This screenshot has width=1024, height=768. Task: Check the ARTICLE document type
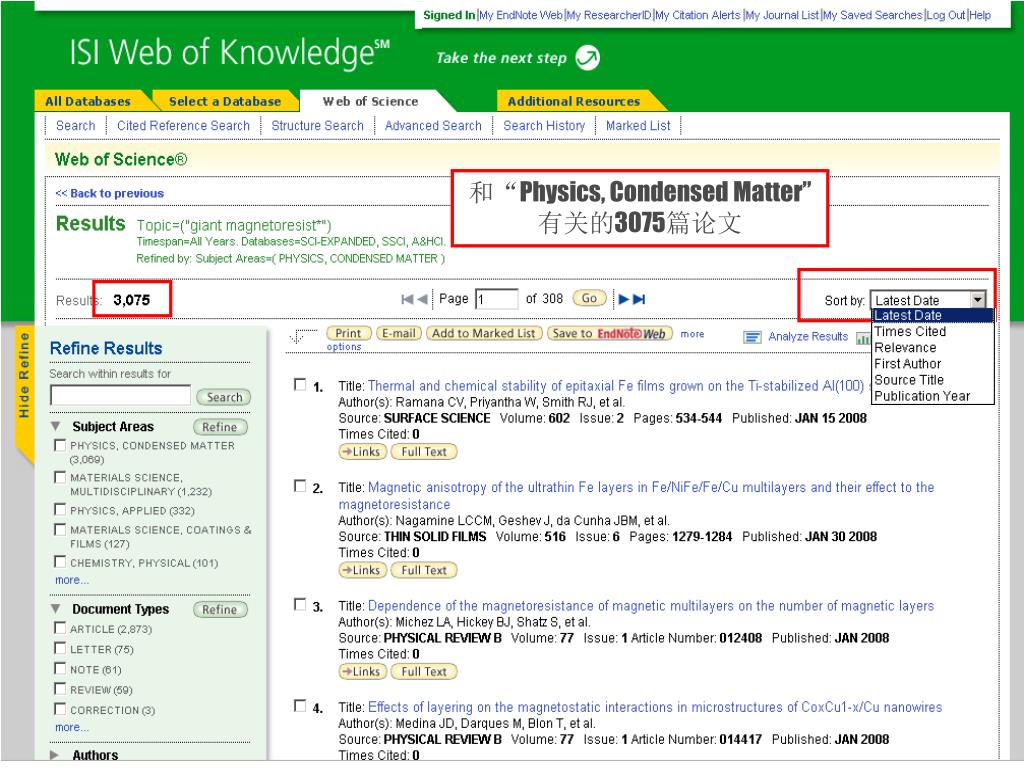coord(60,628)
